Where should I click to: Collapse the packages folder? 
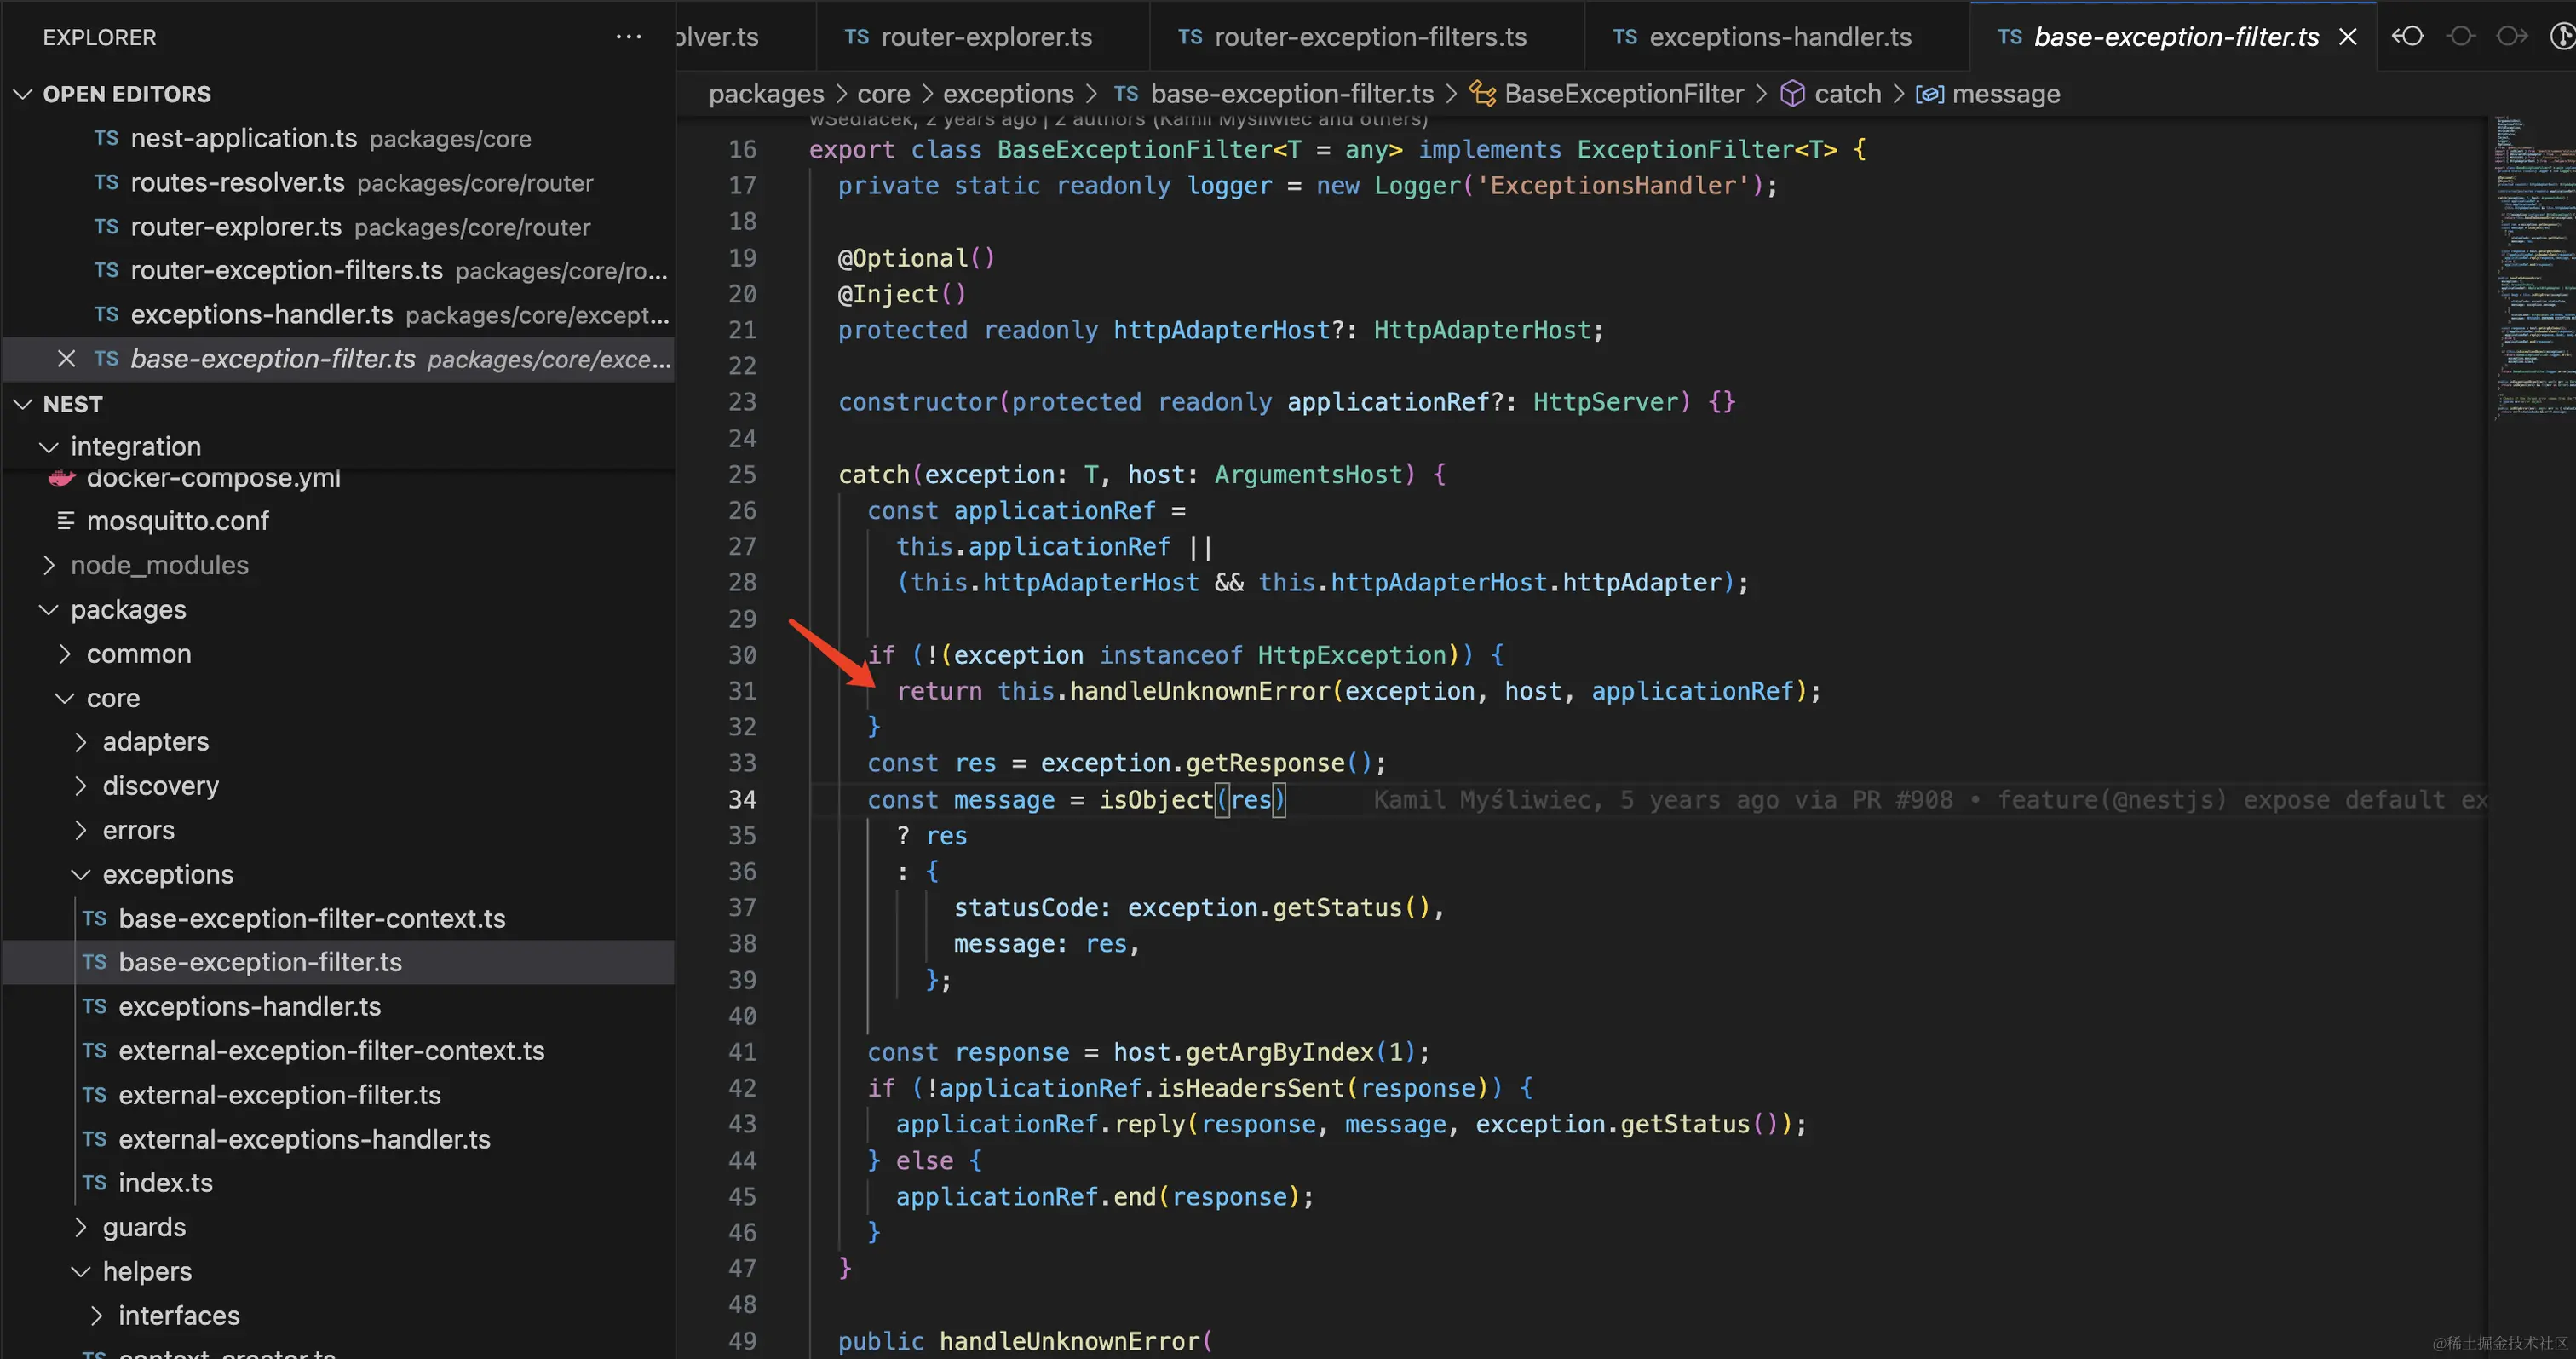pyautogui.click(x=48, y=609)
